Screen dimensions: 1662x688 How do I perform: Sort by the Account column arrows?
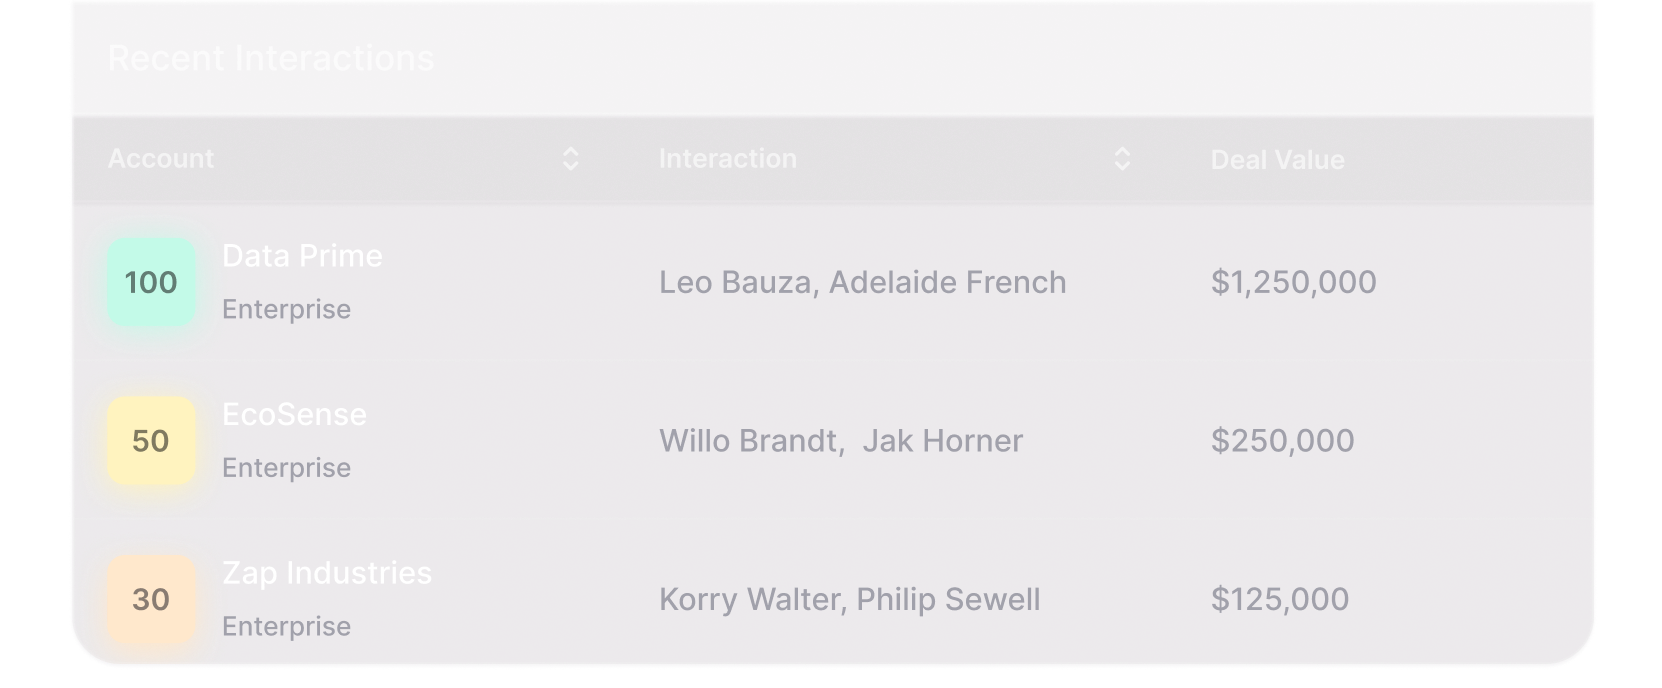coord(570,159)
